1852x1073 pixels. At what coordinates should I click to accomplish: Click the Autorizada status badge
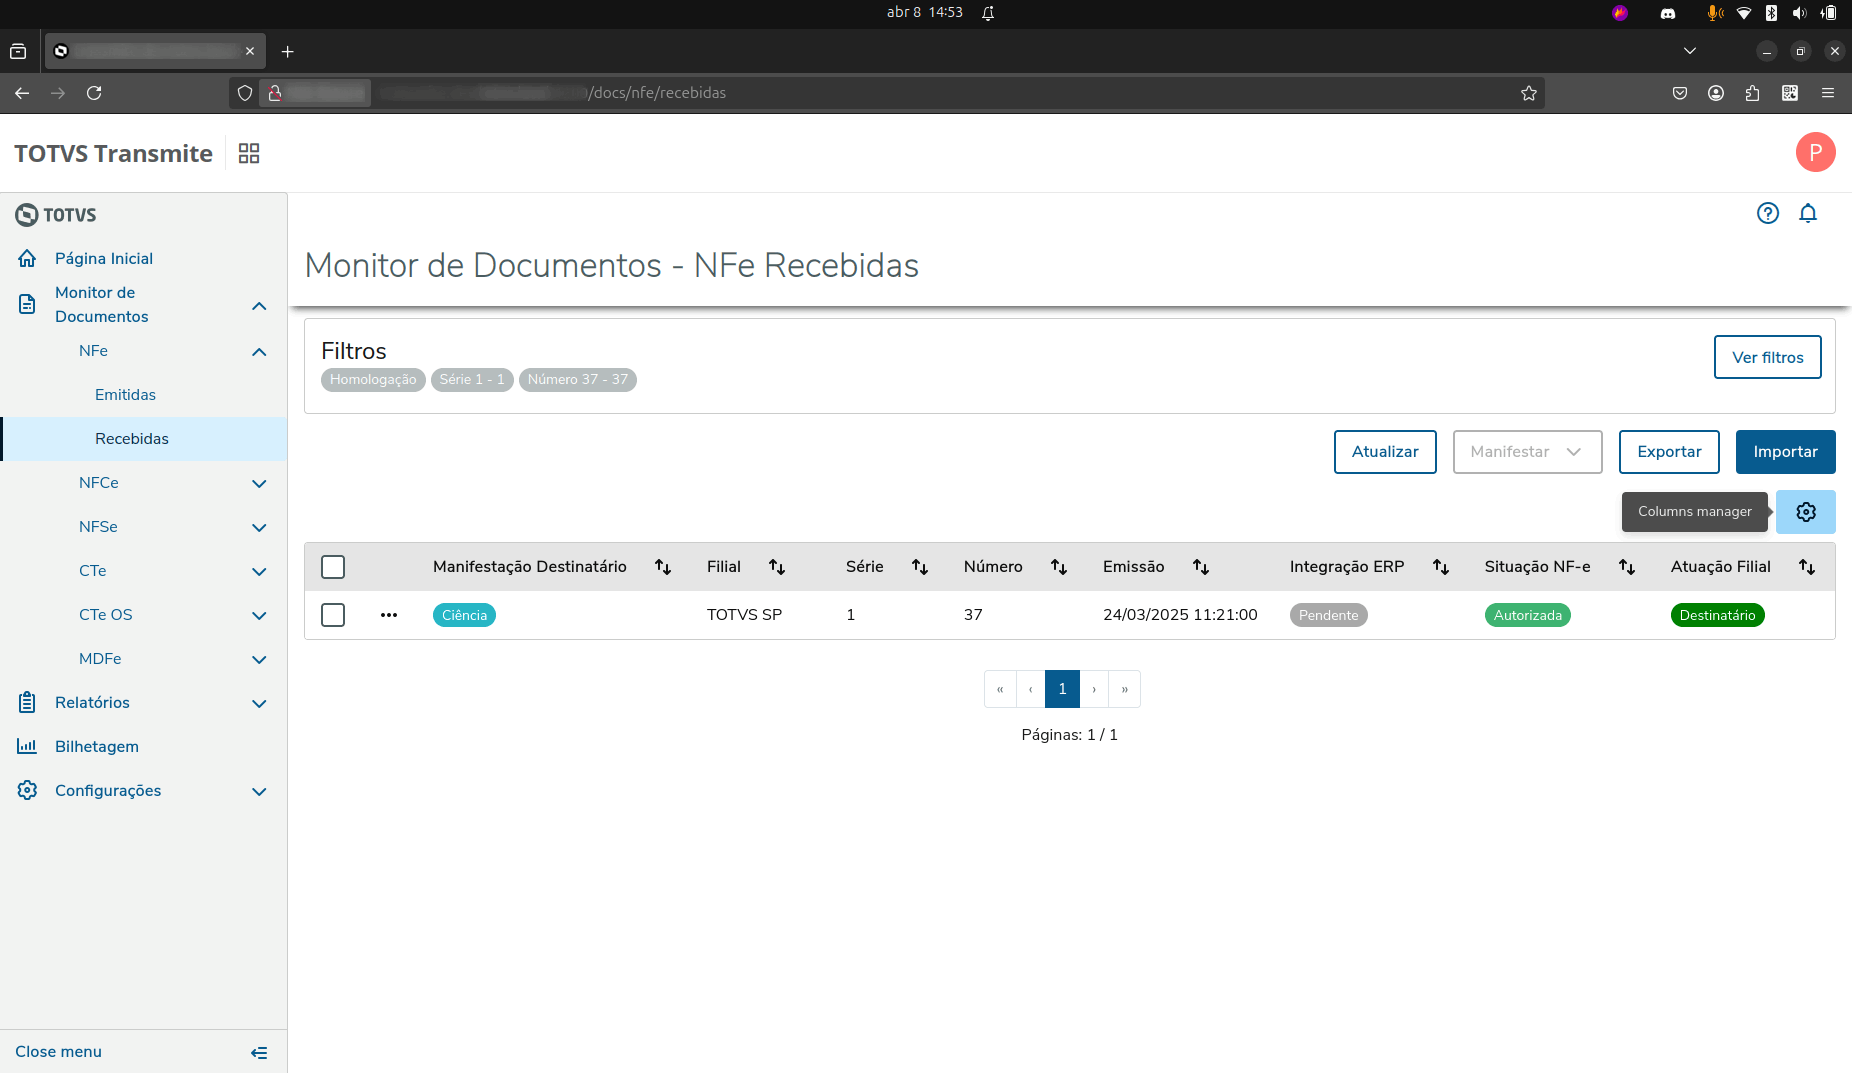pyautogui.click(x=1527, y=615)
